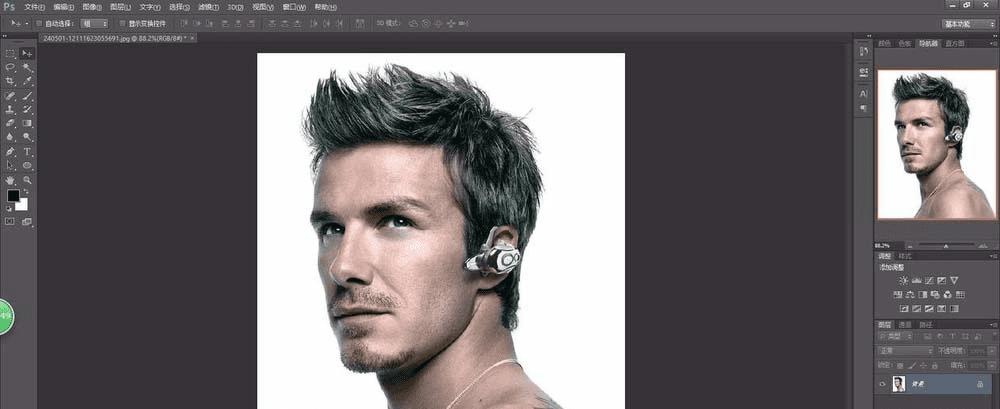Select the Rectangular Marquee tool
This screenshot has height=409, width=1000.
[10, 52]
